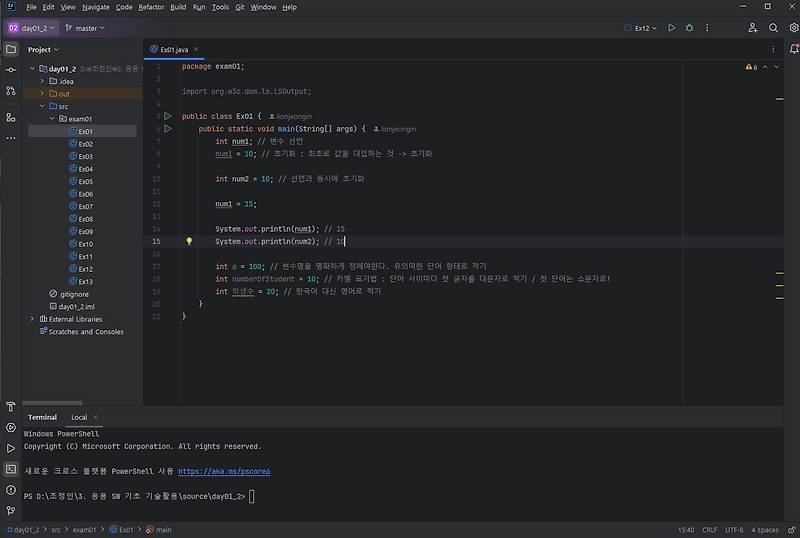The height and width of the screenshot is (538, 800).
Task: Toggle the Project tool window folder icon
Action: pos(11,49)
